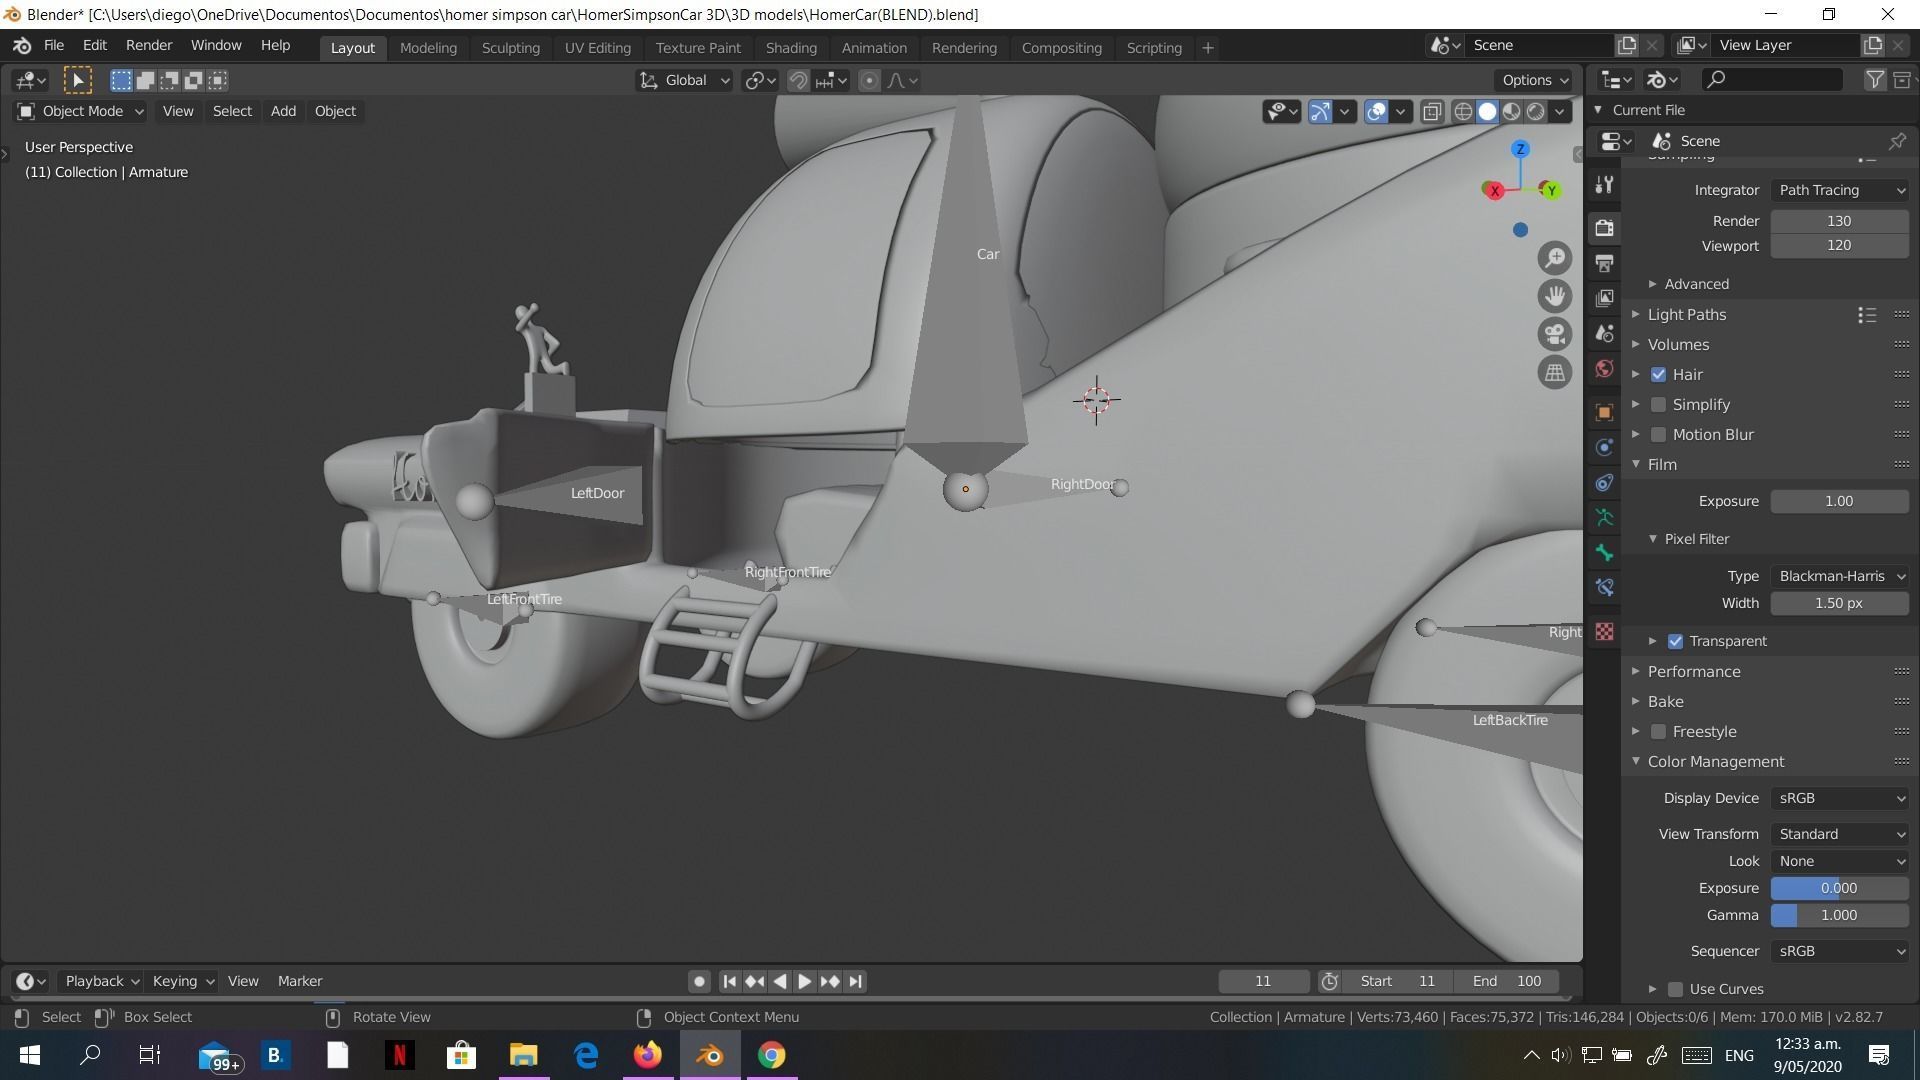
Task: Open the outliner filter funnel icon
Action: (x=1875, y=80)
